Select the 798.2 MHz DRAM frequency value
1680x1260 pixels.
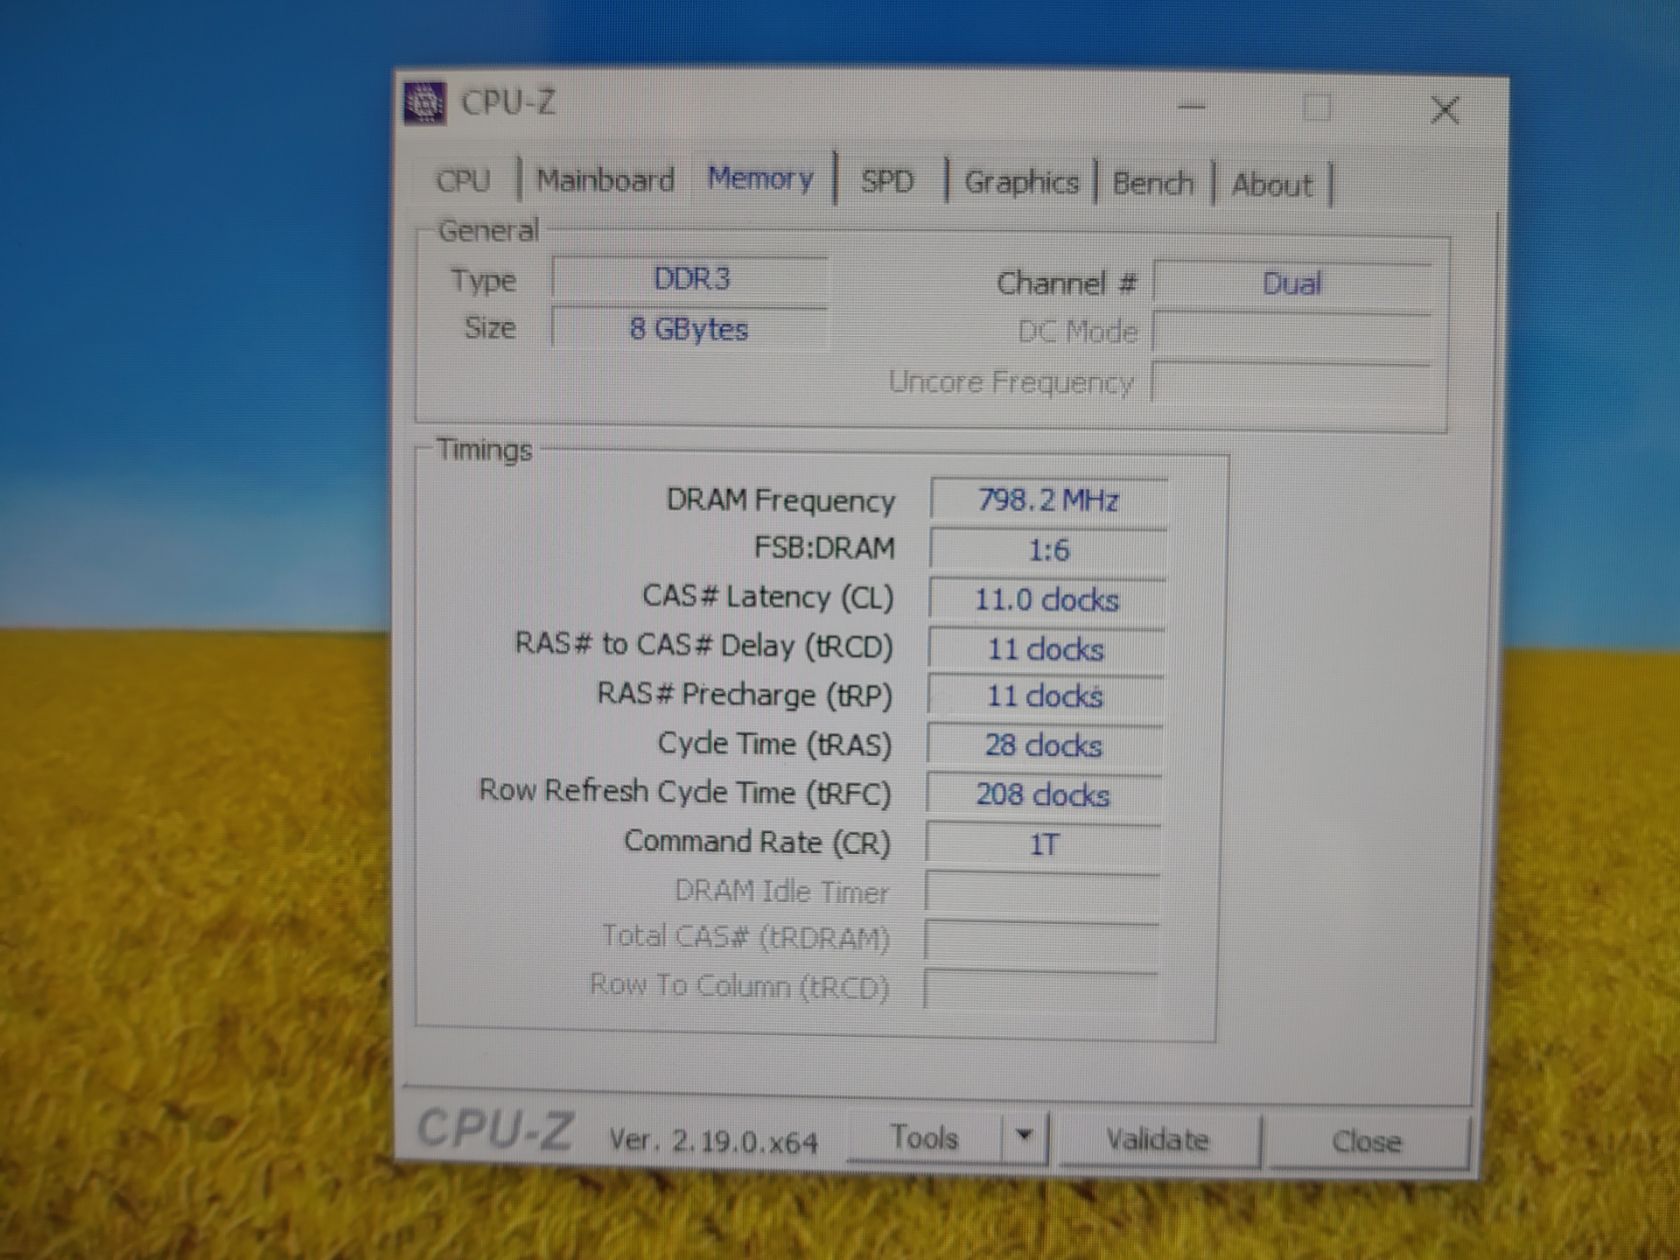coord(1048,500)
